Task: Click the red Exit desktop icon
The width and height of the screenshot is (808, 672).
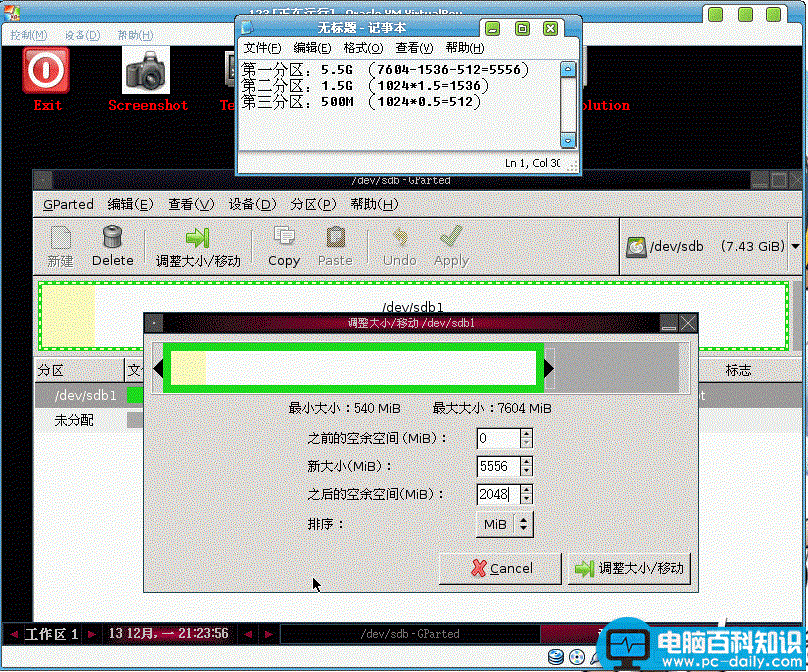Action: click(x=46, y=72)
